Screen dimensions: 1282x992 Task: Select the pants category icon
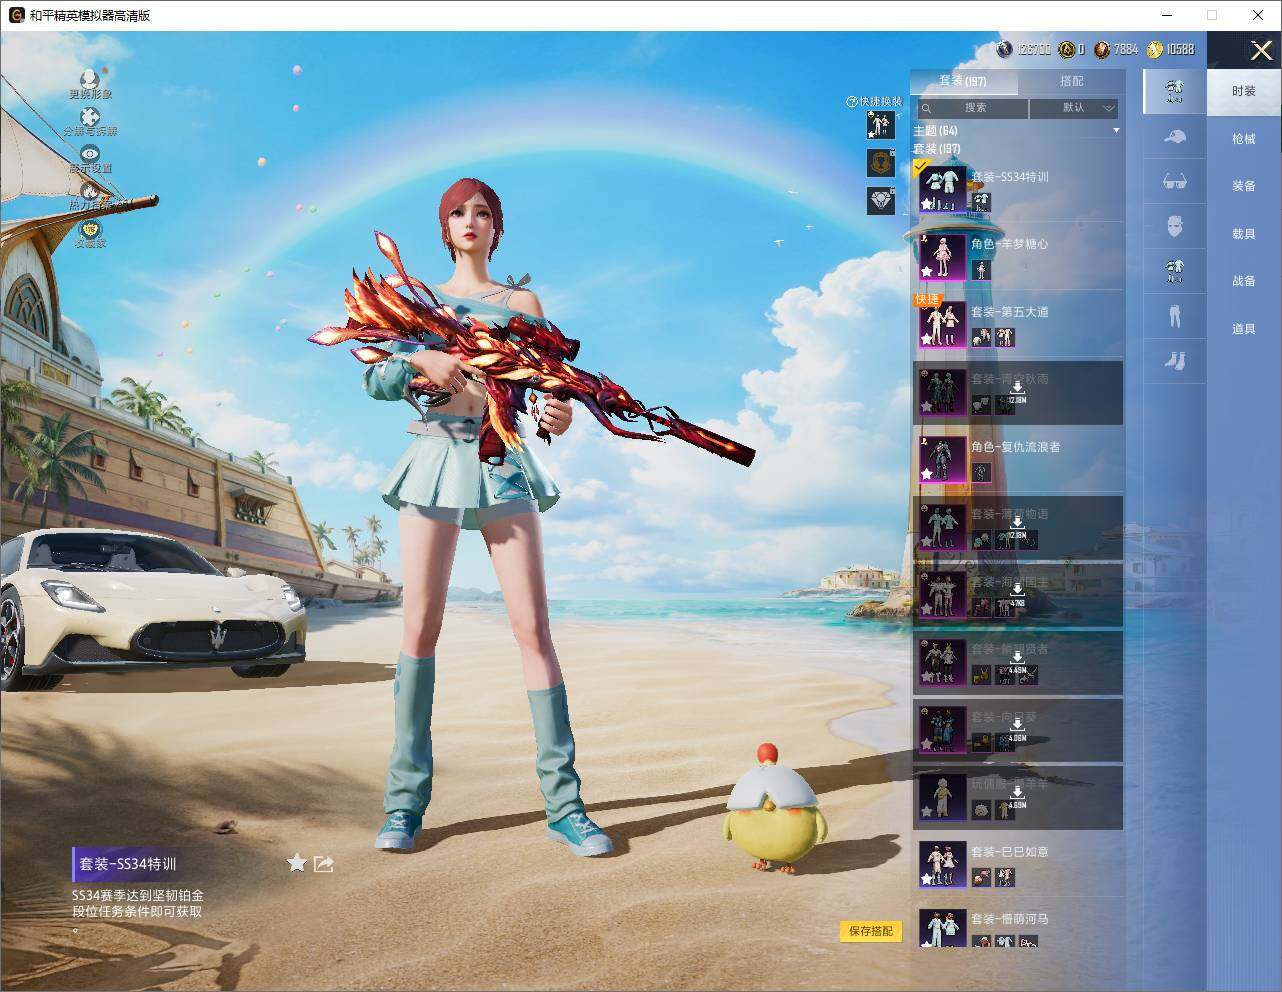coord(1175,316)
